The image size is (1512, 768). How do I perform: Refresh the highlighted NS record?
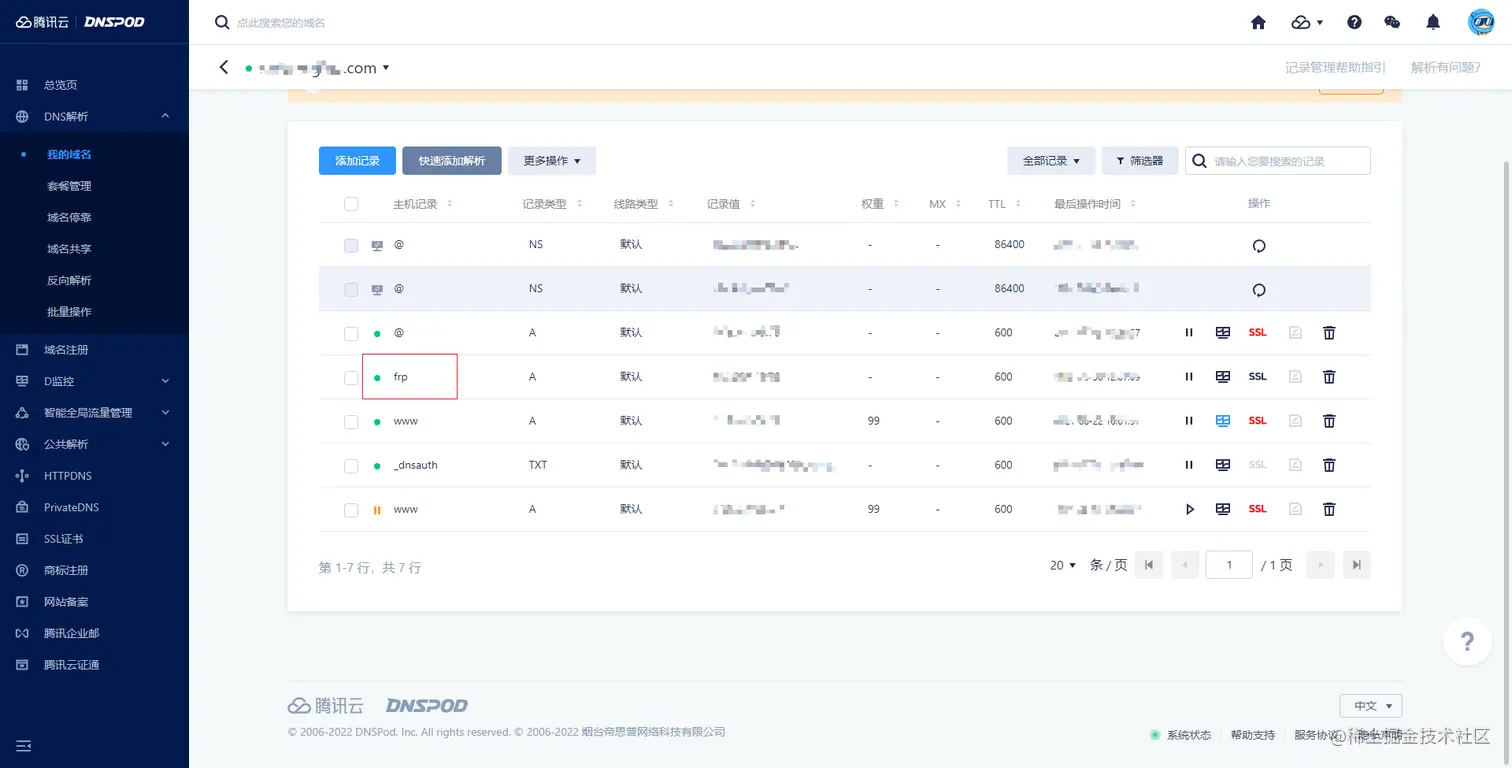(x=1259, y=290)
